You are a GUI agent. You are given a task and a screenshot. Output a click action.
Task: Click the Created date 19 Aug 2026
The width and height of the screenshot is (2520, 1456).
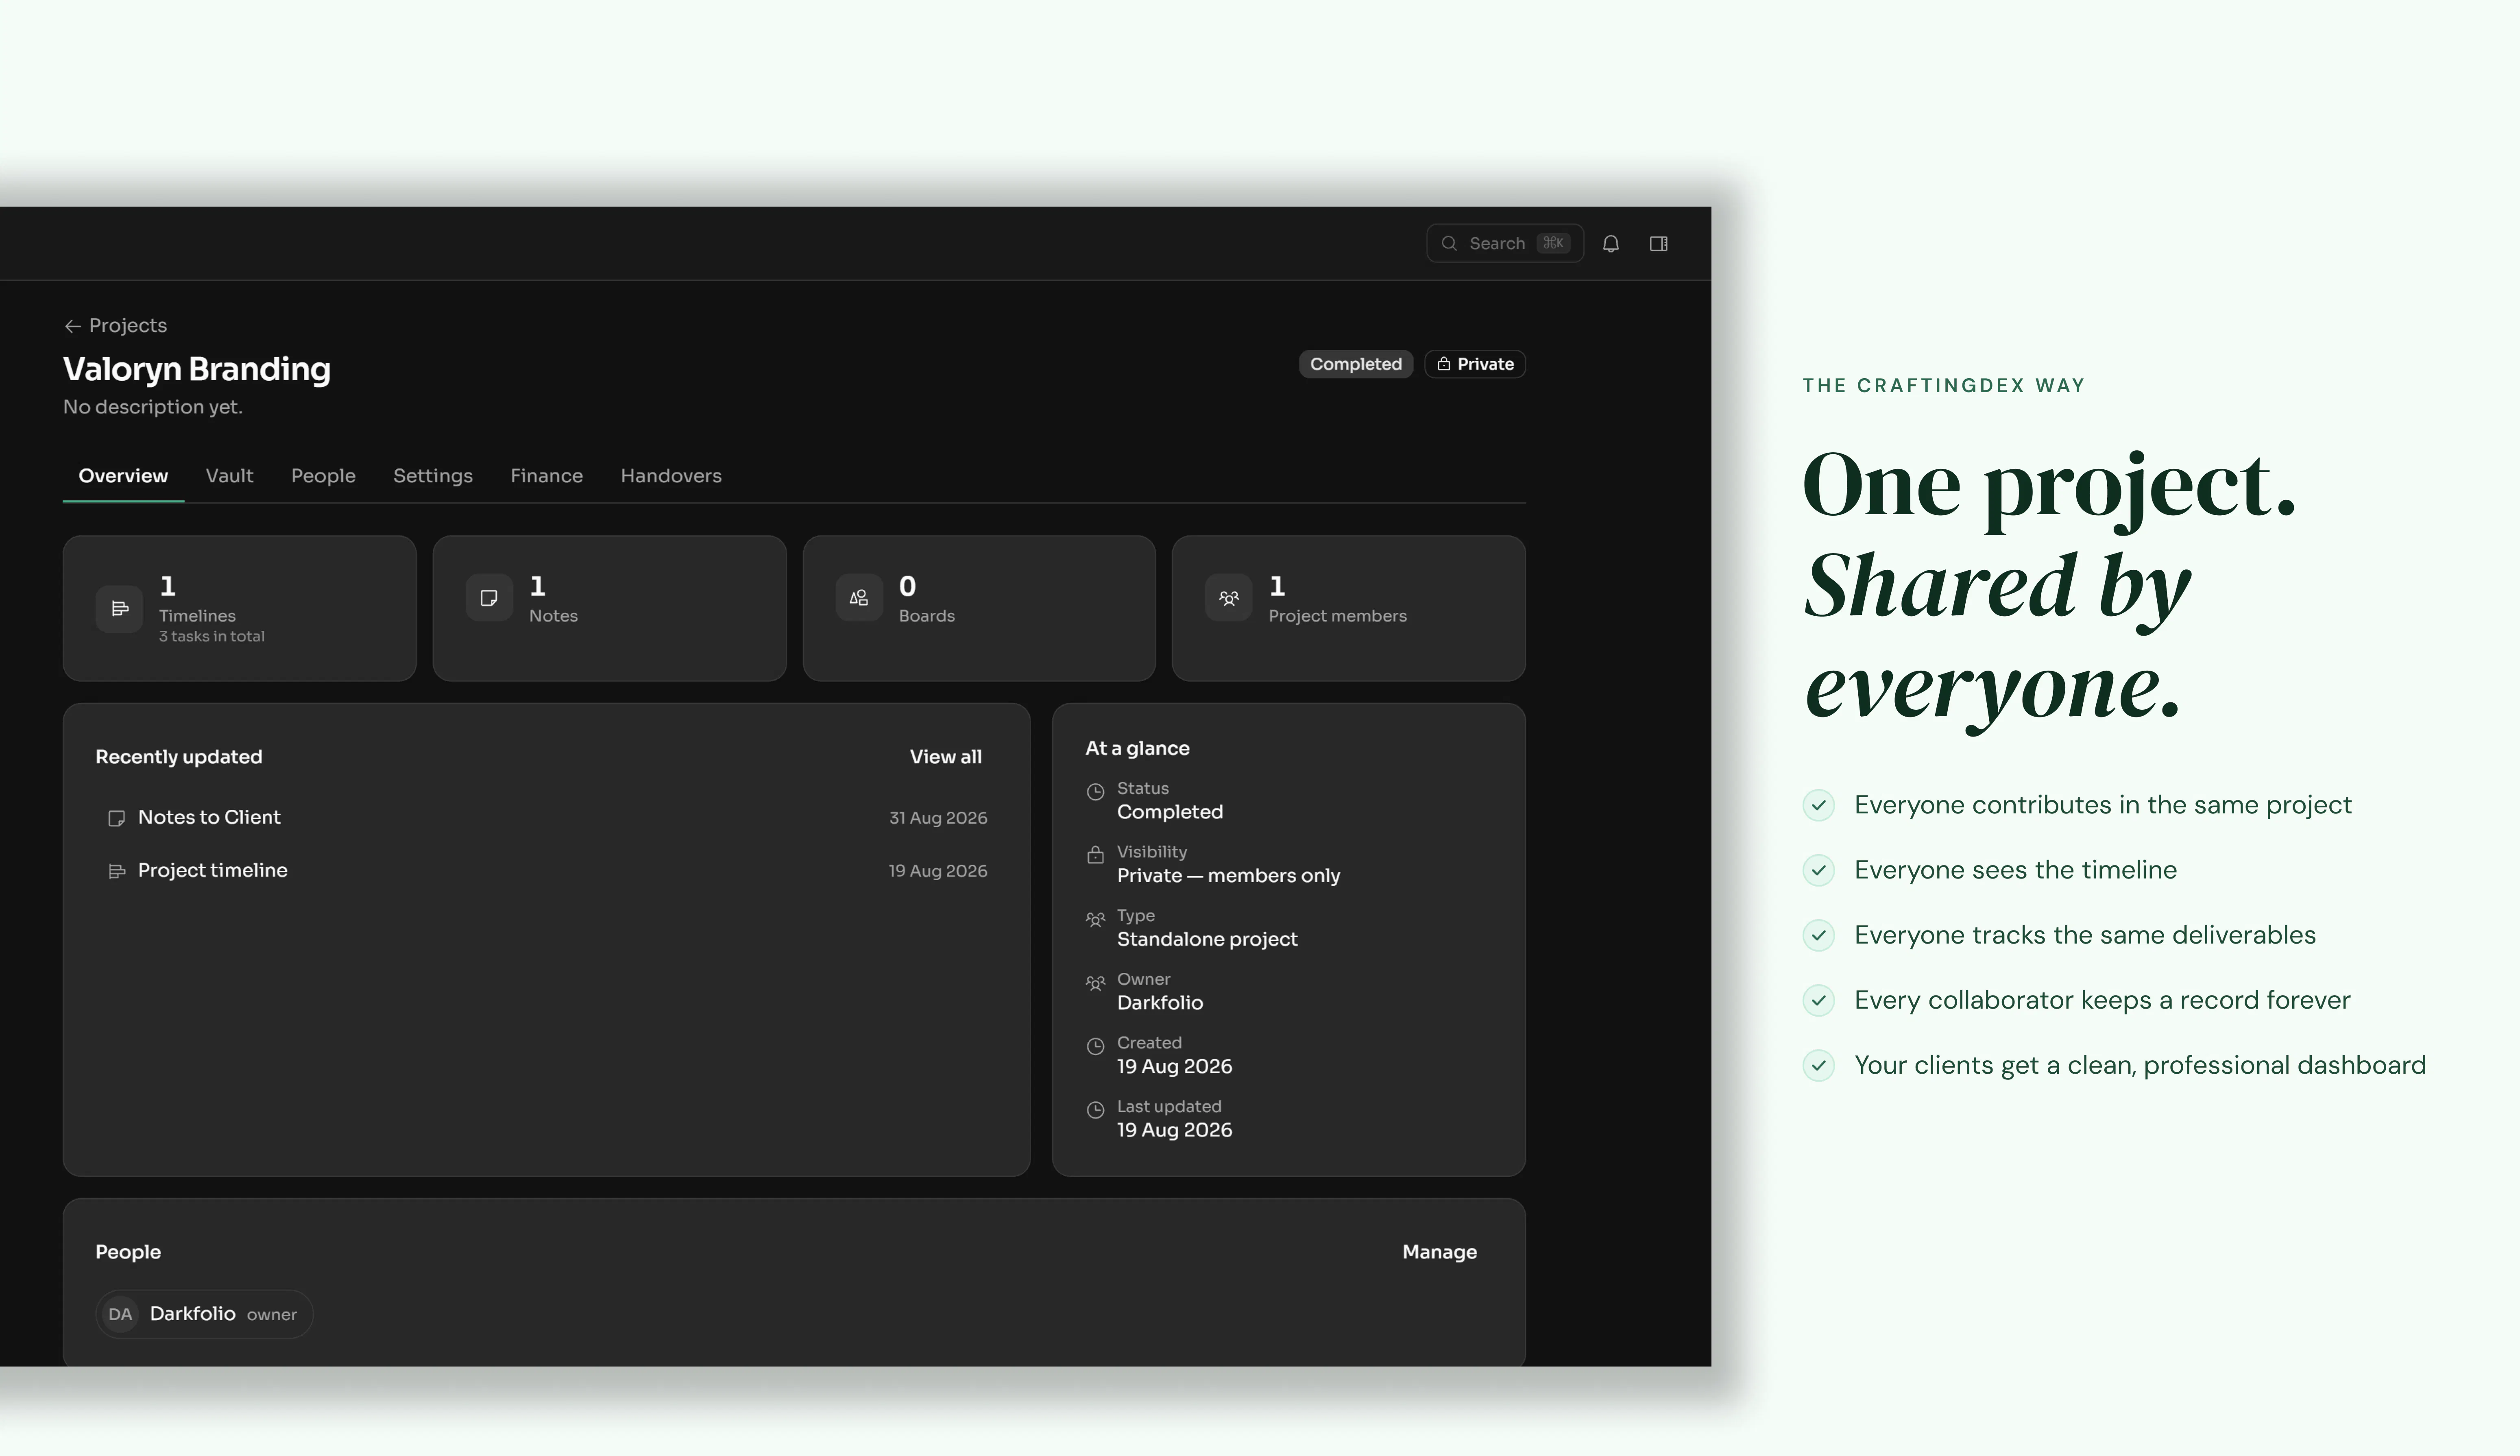coord(1174,1067)
